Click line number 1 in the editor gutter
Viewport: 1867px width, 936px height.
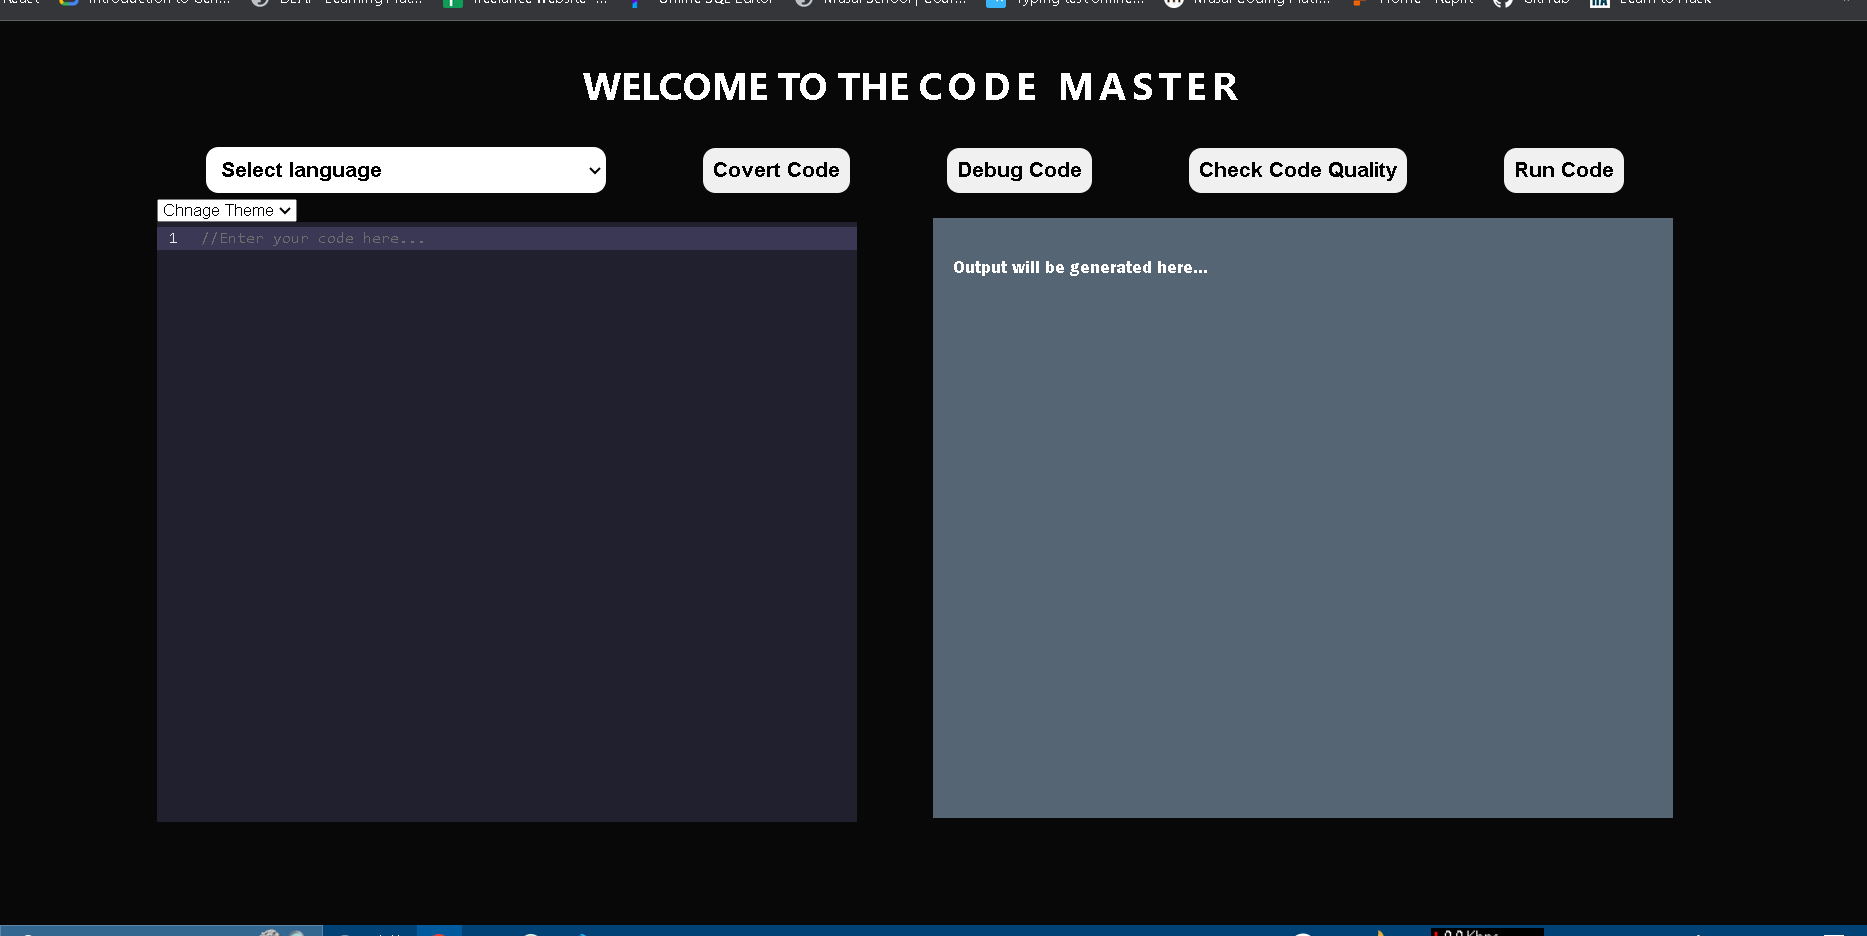coord(173,238)
